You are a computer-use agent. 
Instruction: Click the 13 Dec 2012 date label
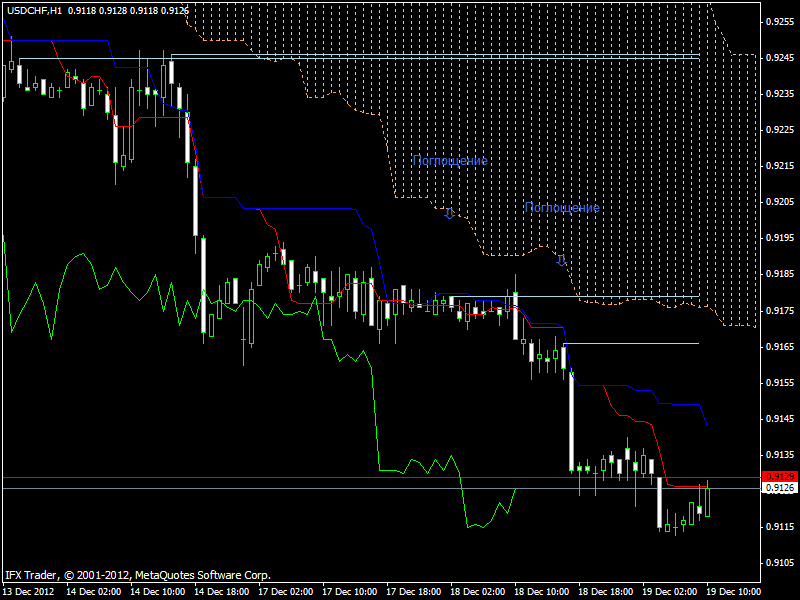point(29,591)
